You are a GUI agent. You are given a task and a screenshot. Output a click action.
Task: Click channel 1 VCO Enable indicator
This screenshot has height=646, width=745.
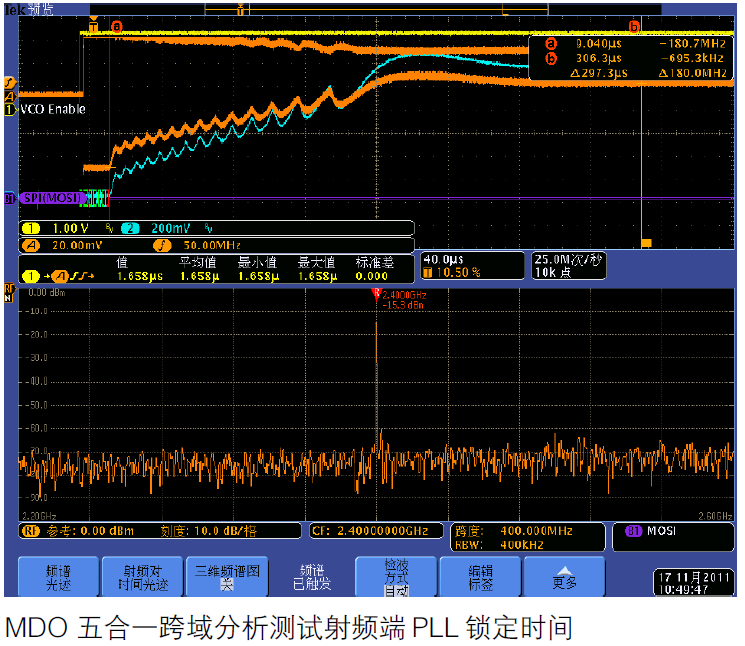(10, 109)
